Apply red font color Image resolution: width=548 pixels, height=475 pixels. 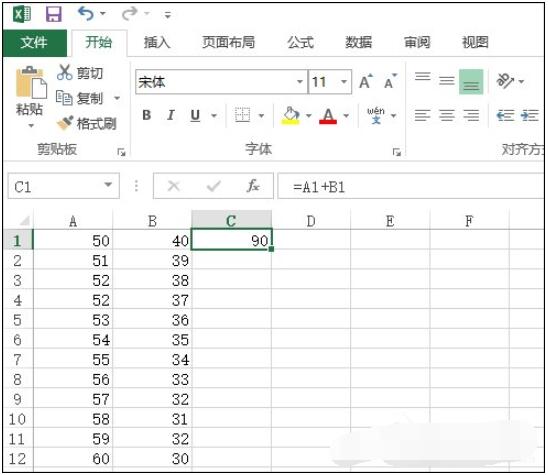(x=328, y=115)
